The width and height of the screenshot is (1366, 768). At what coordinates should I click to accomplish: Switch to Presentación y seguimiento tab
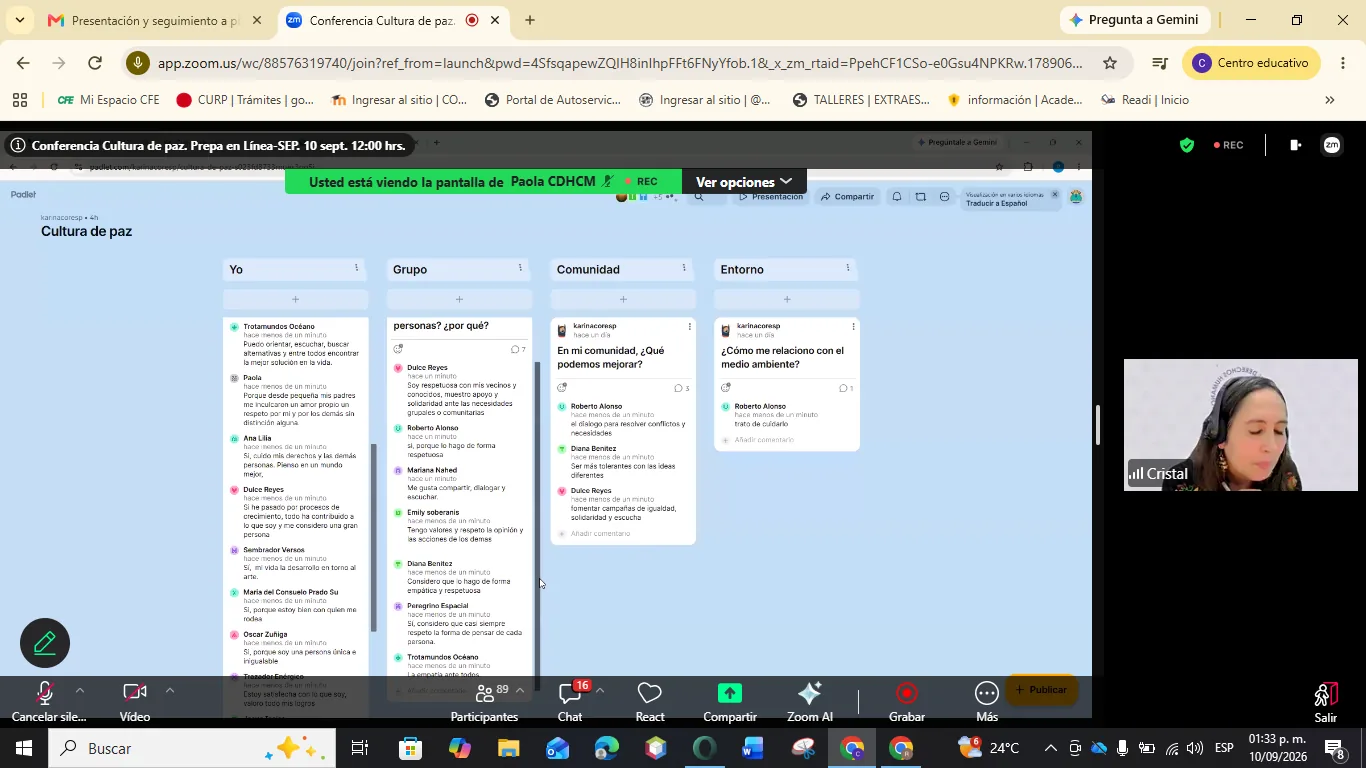point(155,20)
